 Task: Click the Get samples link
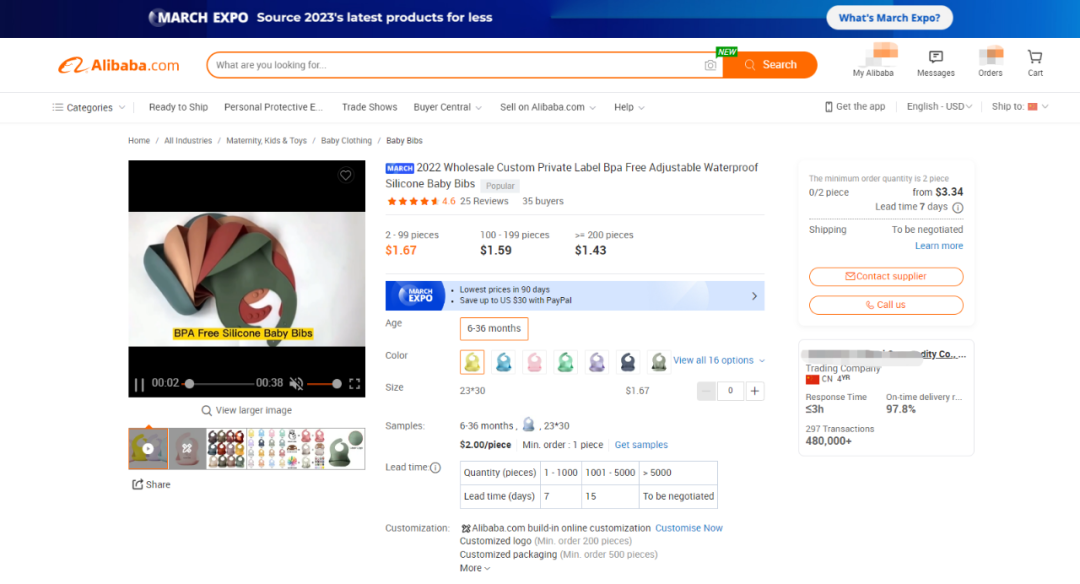point(641,445)
